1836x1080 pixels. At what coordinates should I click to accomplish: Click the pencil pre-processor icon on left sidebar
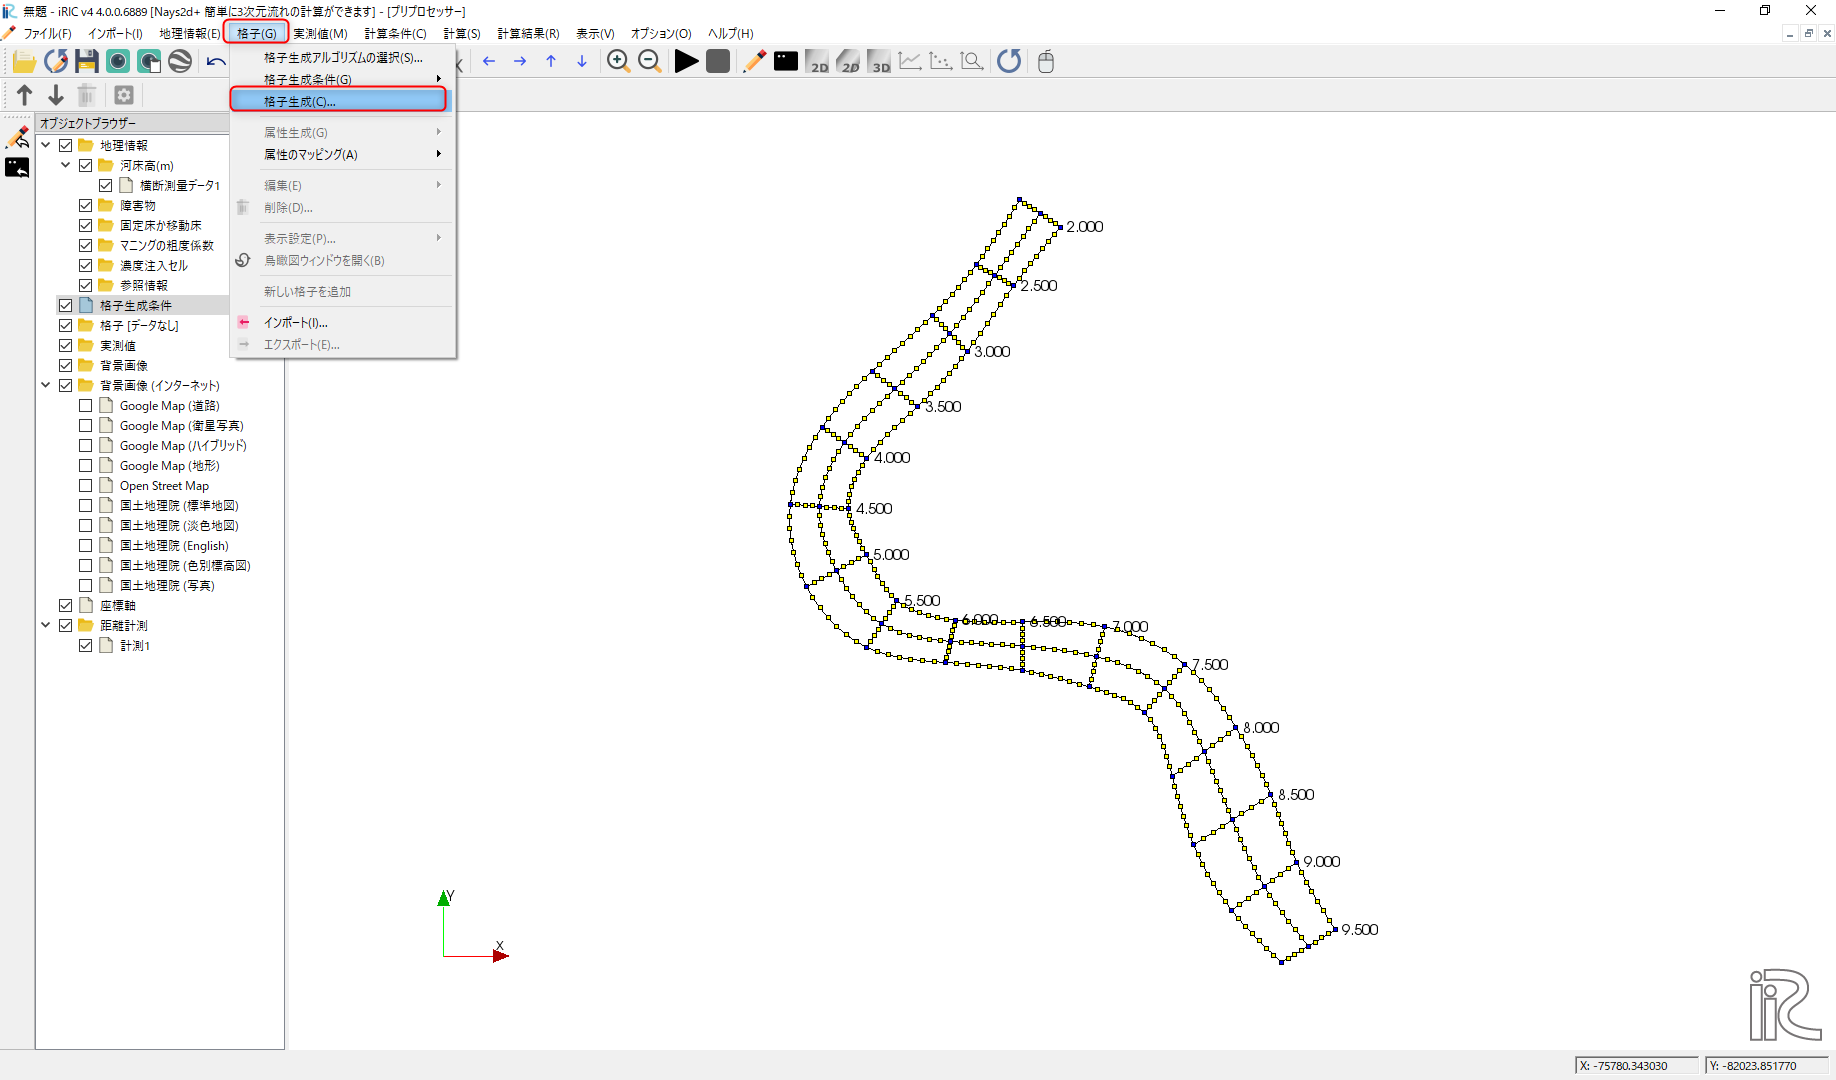coord(17,137)
